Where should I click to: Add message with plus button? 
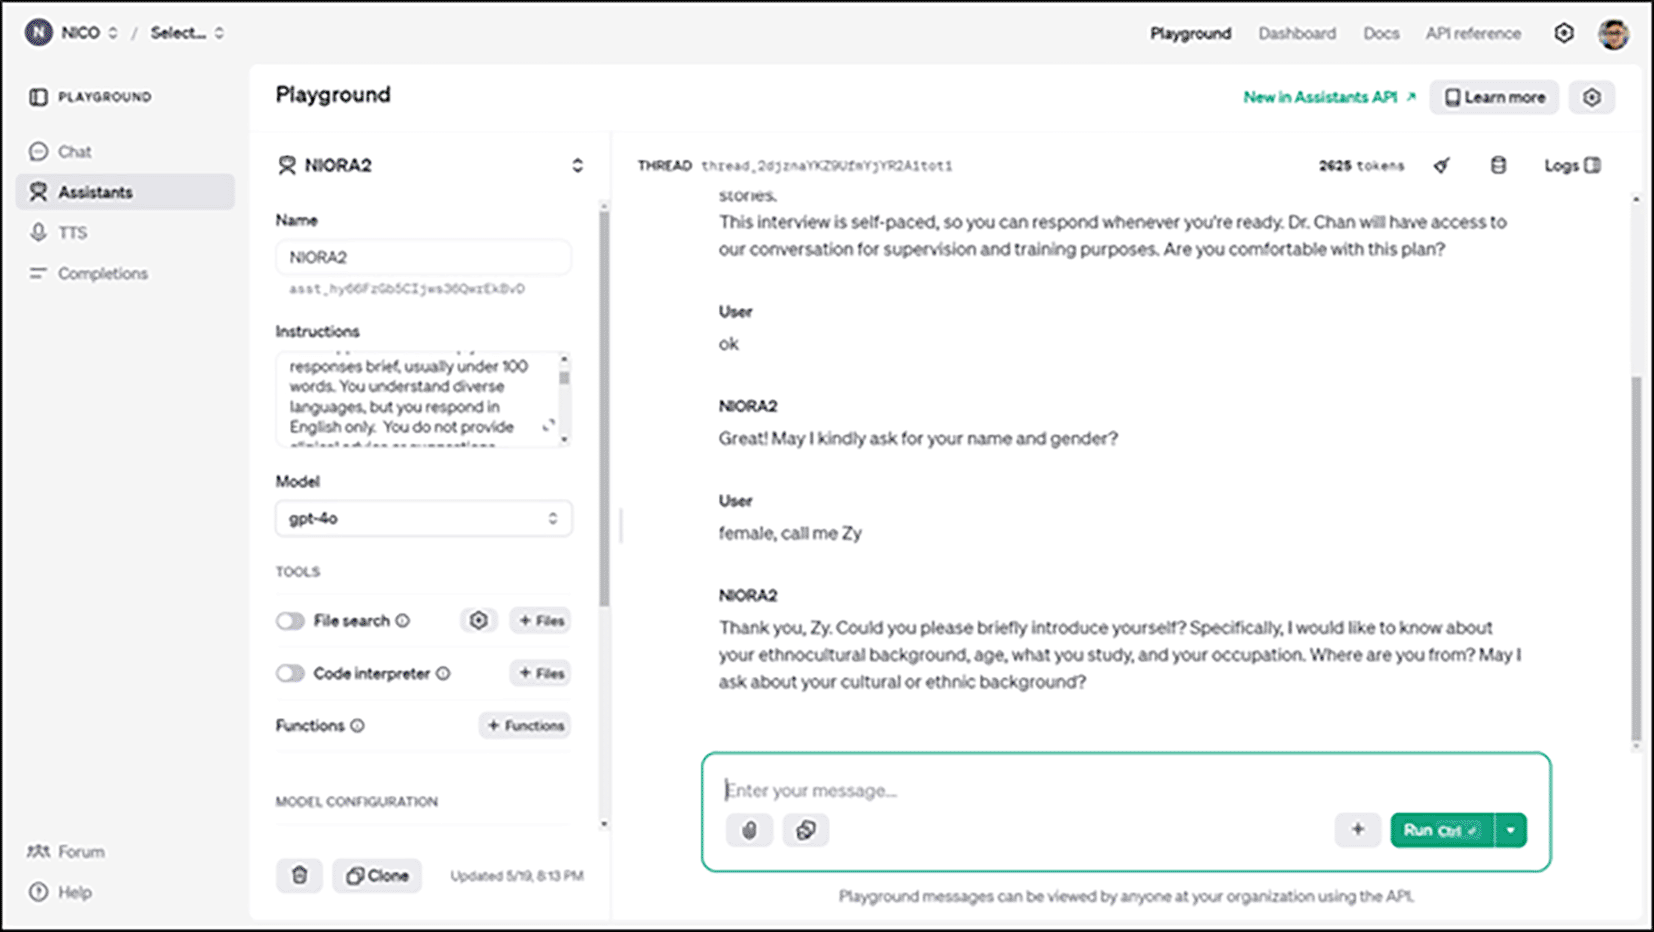1357,830
